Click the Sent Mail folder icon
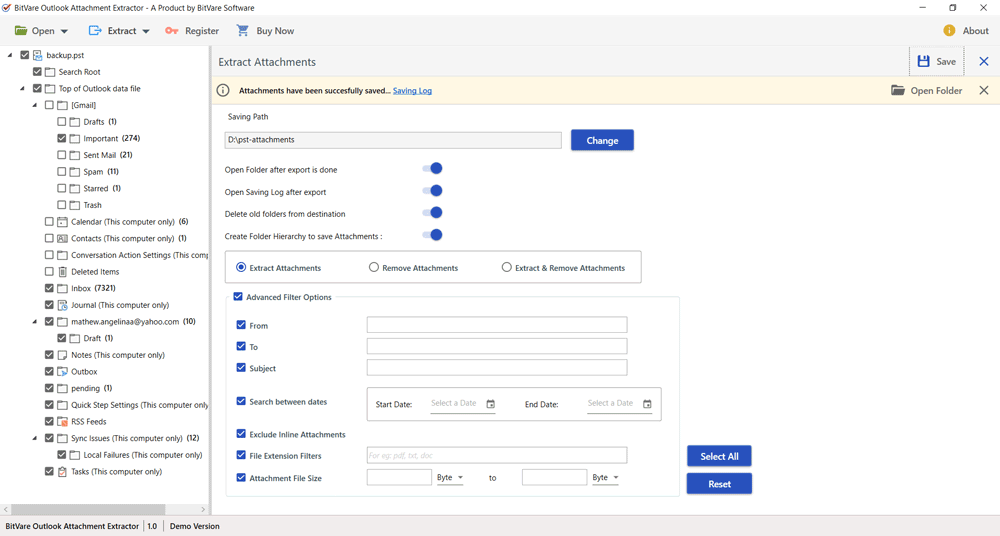Screen dimensions: 1000x536 (75, 155)
